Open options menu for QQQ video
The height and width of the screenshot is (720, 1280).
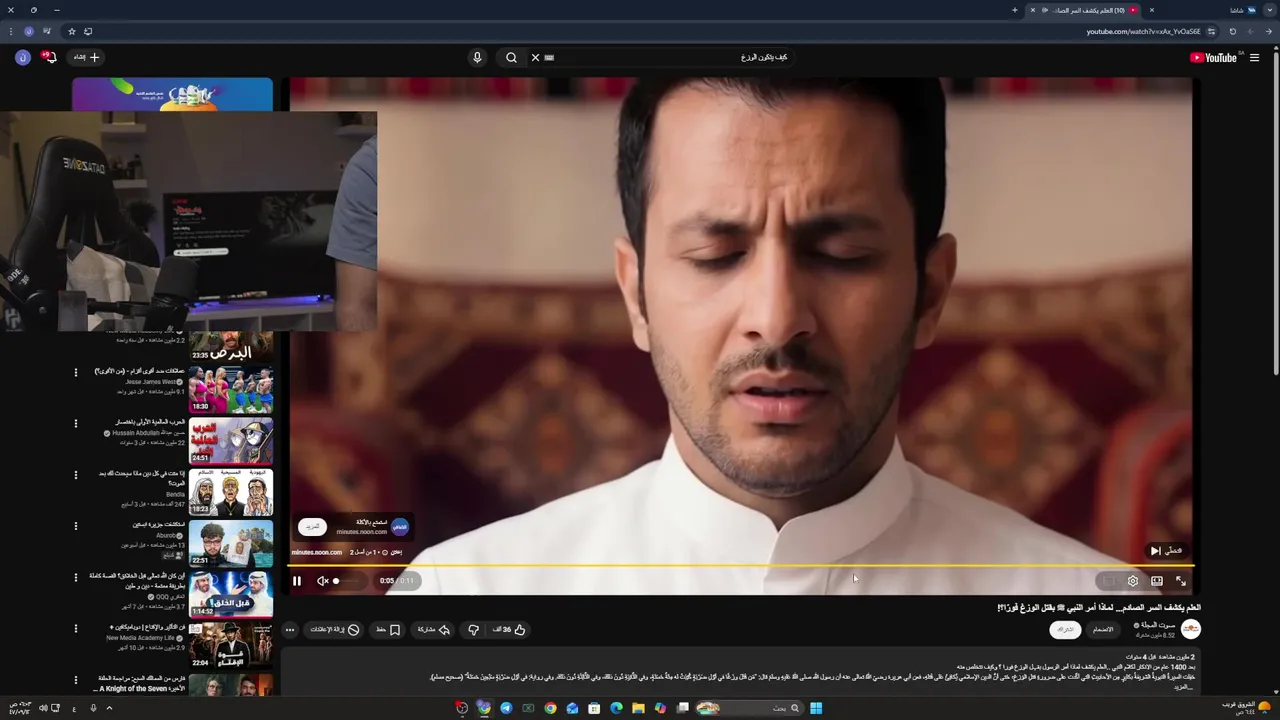75,577
